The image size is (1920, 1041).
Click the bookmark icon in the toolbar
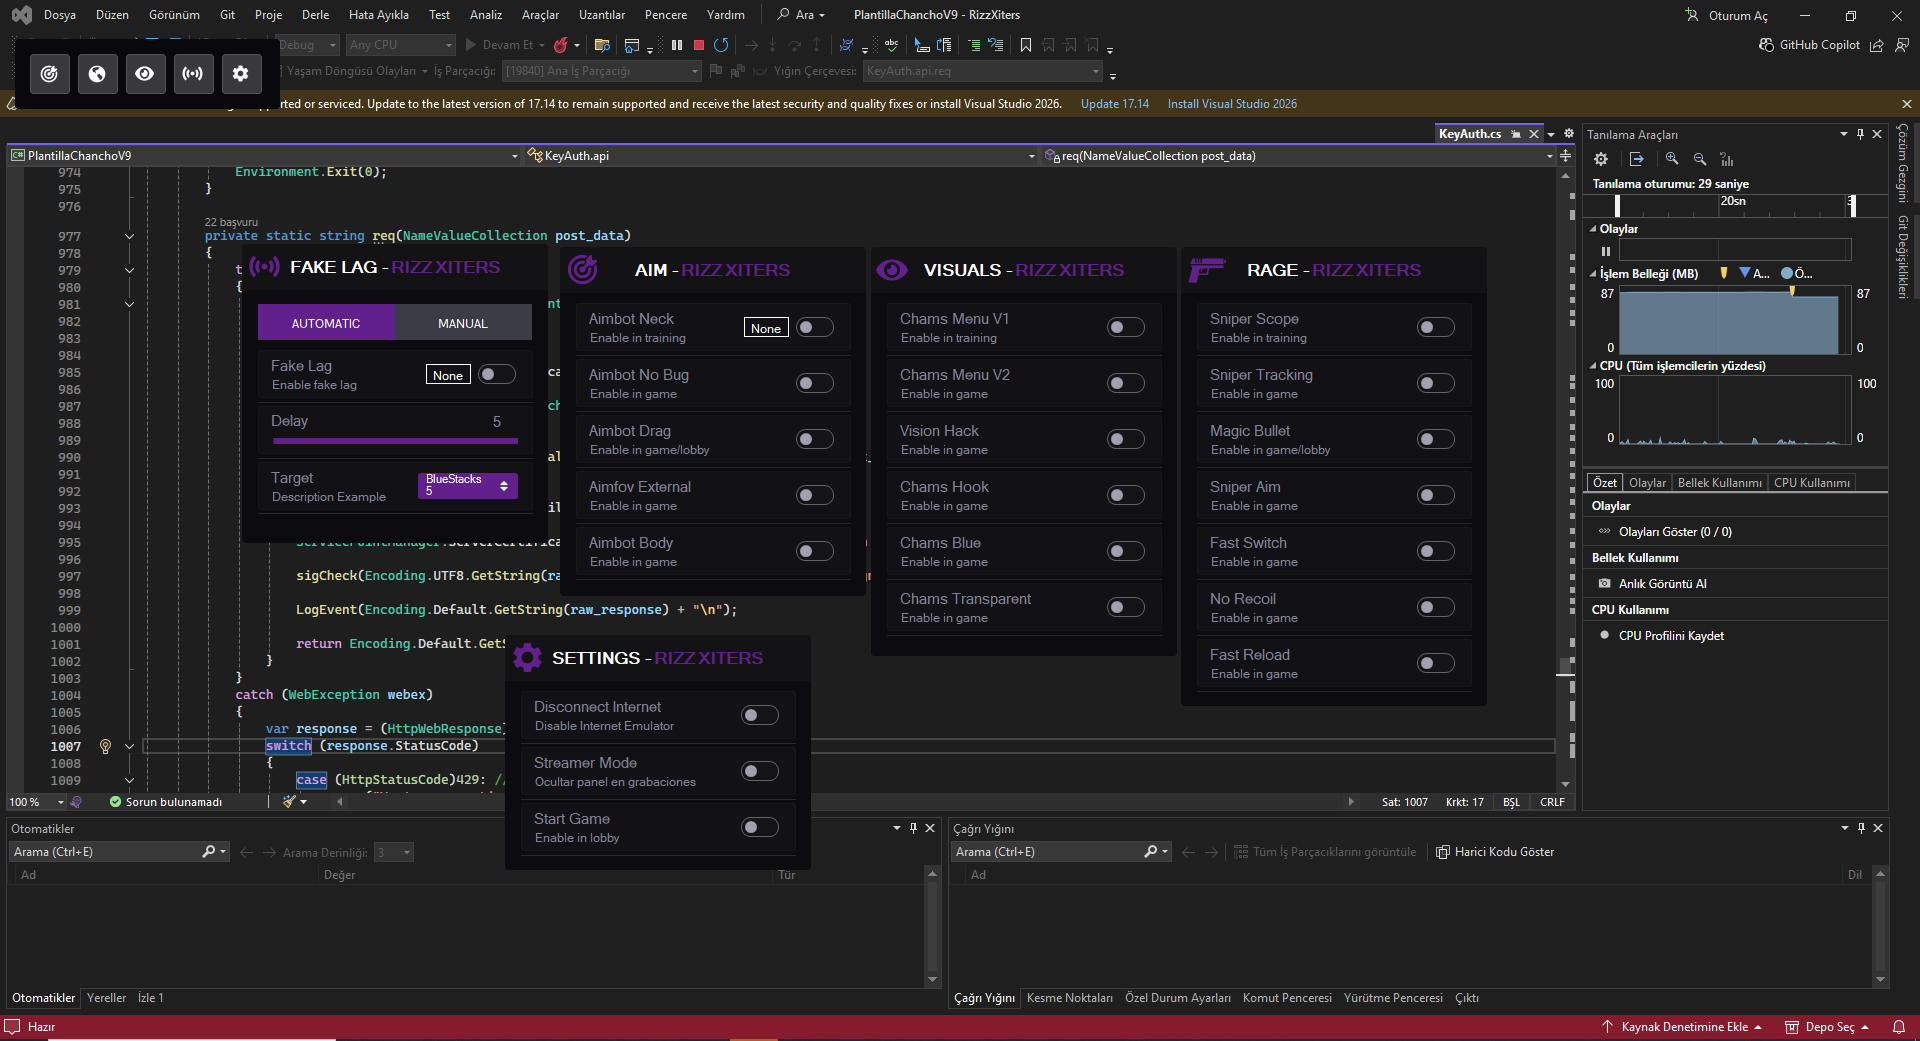coord(1026,45)
